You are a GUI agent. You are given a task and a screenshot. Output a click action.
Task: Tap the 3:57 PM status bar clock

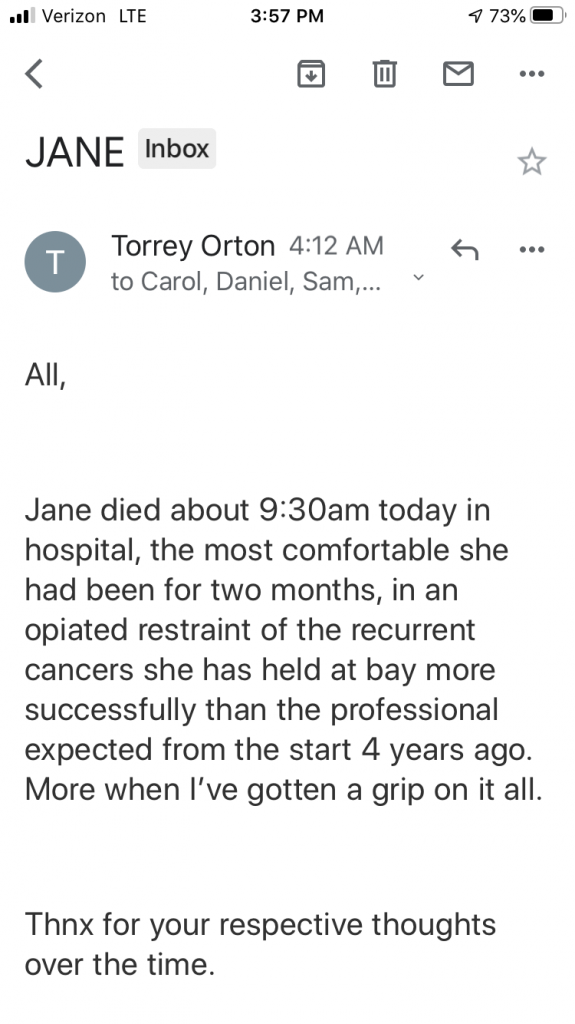coord(287,16)
